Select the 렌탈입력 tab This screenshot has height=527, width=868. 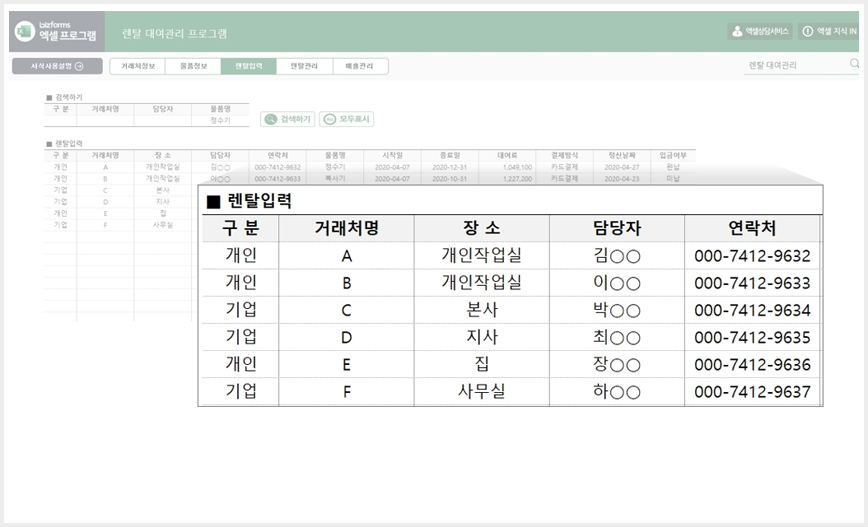pos(249,66)
